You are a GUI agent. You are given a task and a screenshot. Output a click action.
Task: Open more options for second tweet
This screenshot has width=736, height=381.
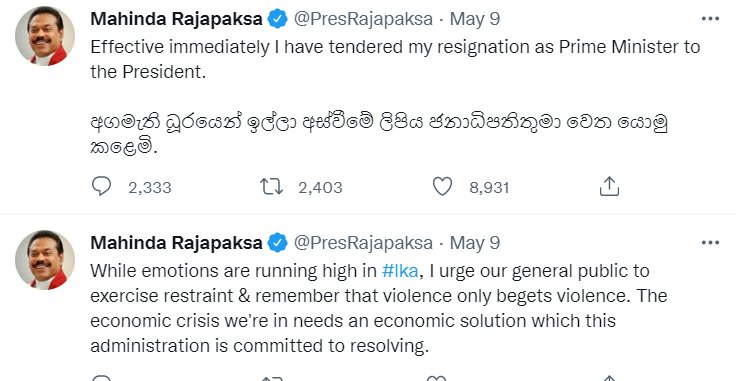pyautogui.click(x=710, y=243)
